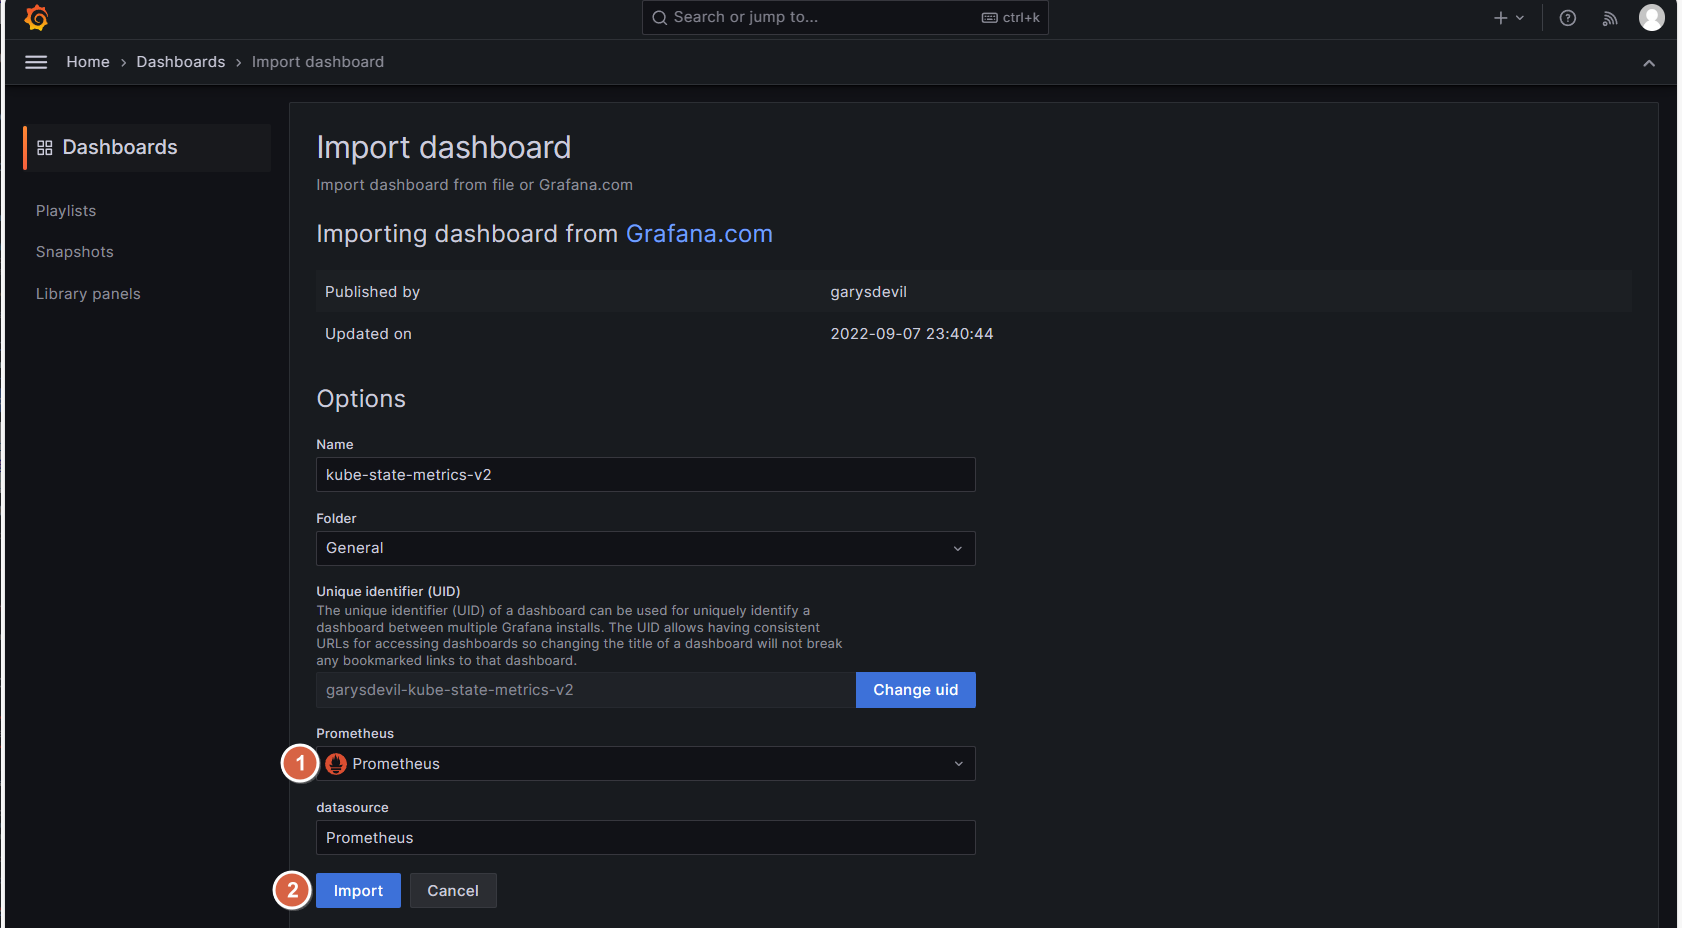Click the blue Import button
The height and width of the screenshot is (928, 1682).
[358, 891]
